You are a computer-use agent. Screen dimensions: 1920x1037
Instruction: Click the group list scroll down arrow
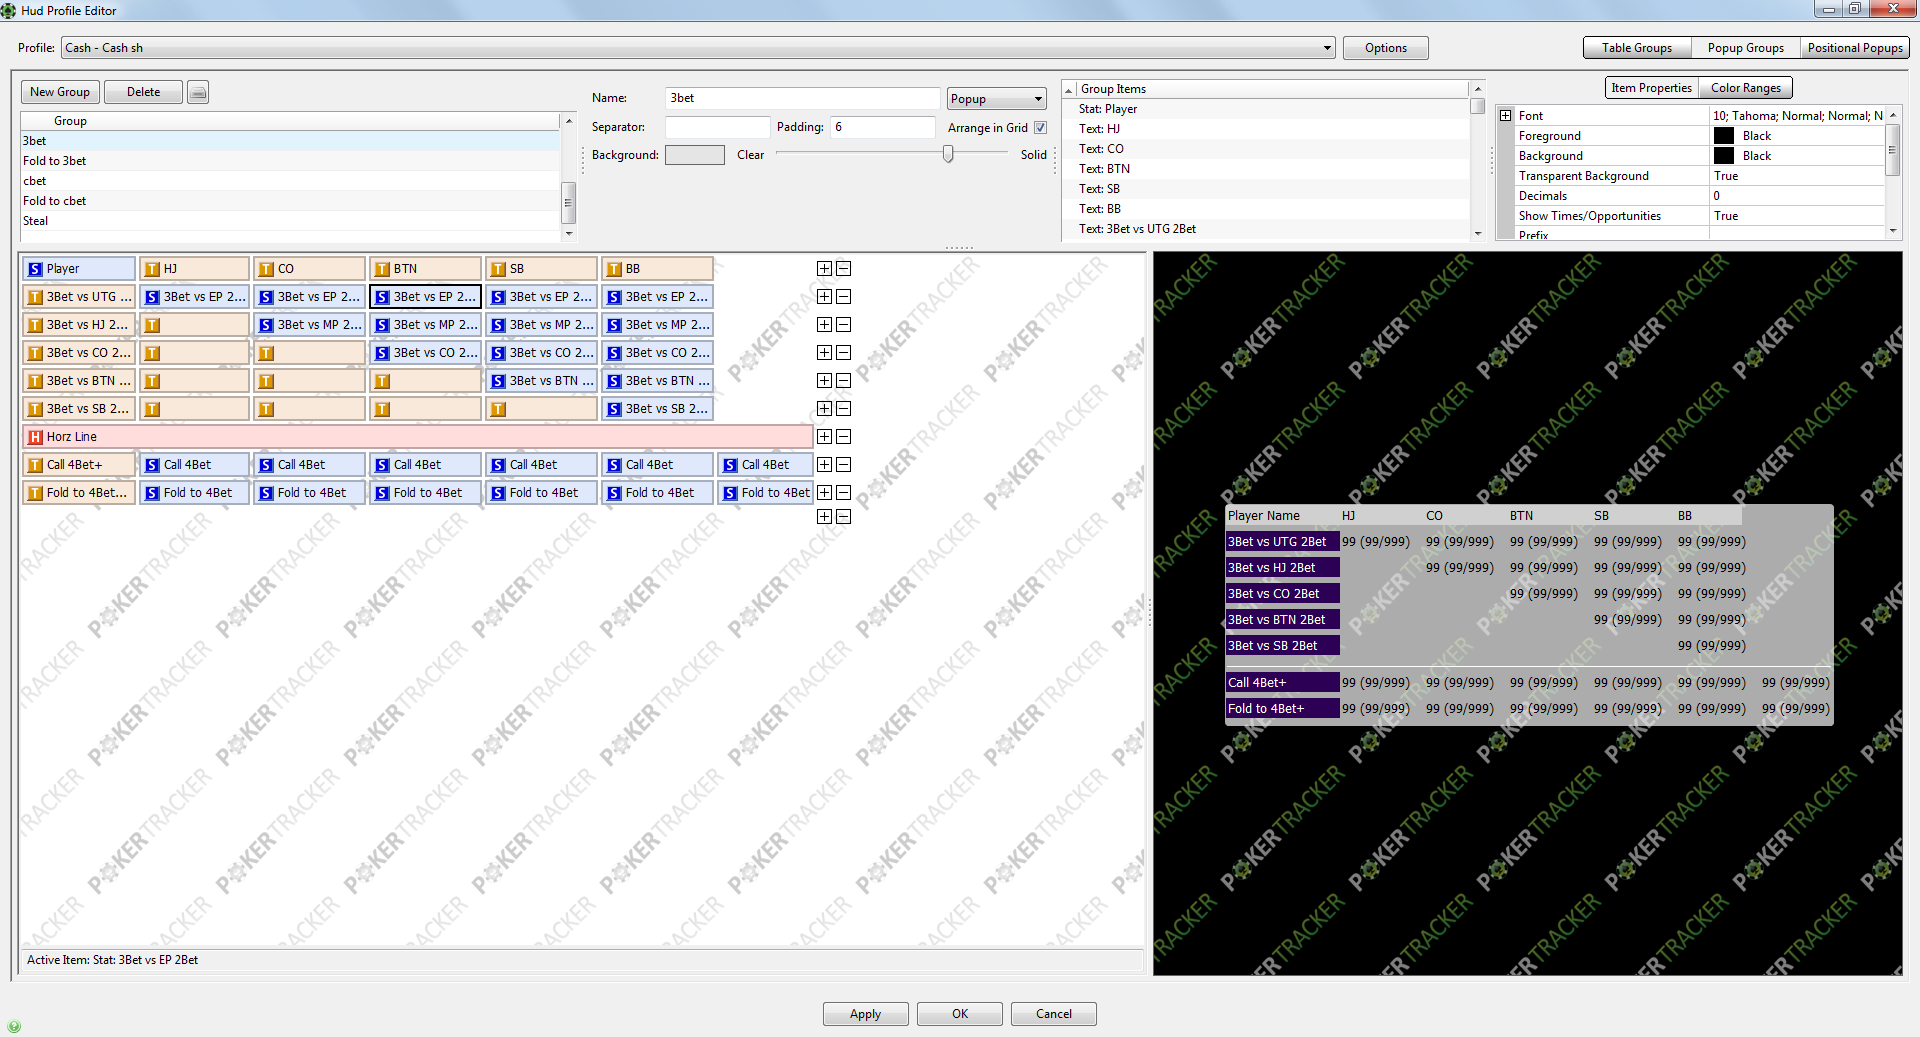point(569,233)
